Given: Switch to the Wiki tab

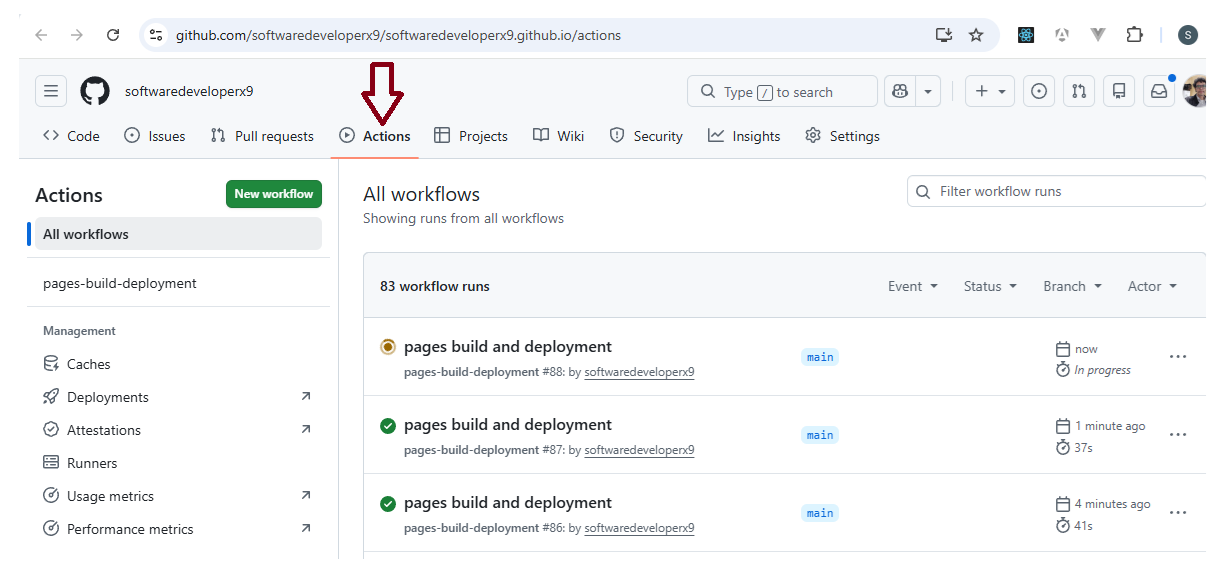Looking at the screenshot, I should (x=558, y=136).
